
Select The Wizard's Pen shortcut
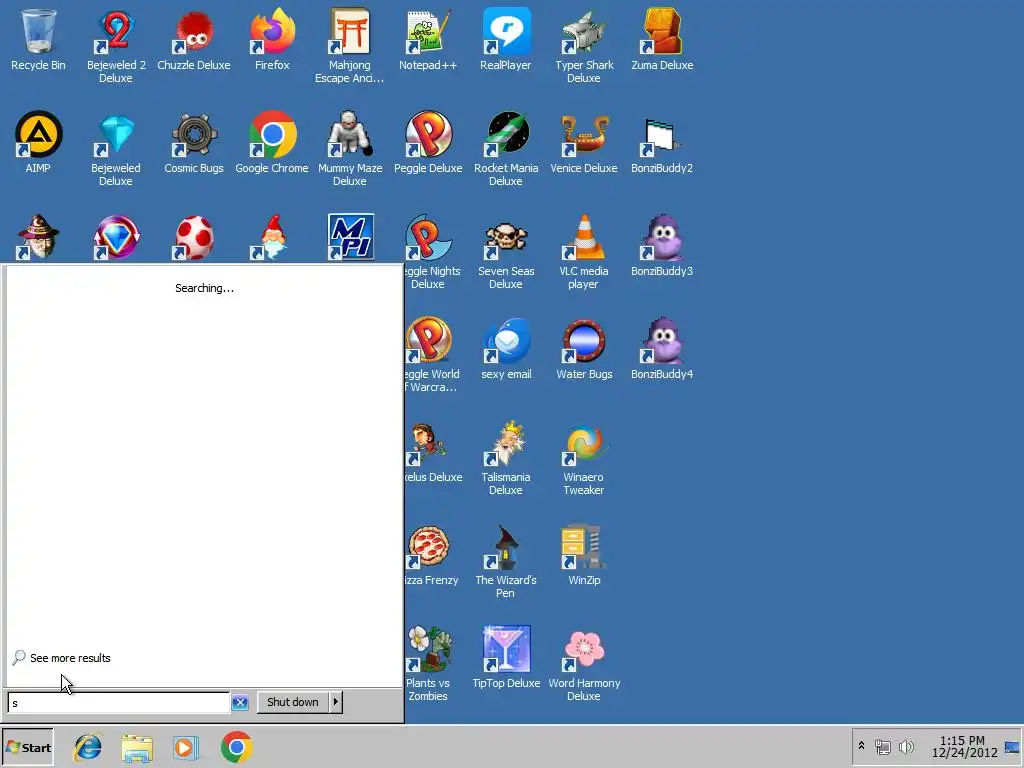505,562
